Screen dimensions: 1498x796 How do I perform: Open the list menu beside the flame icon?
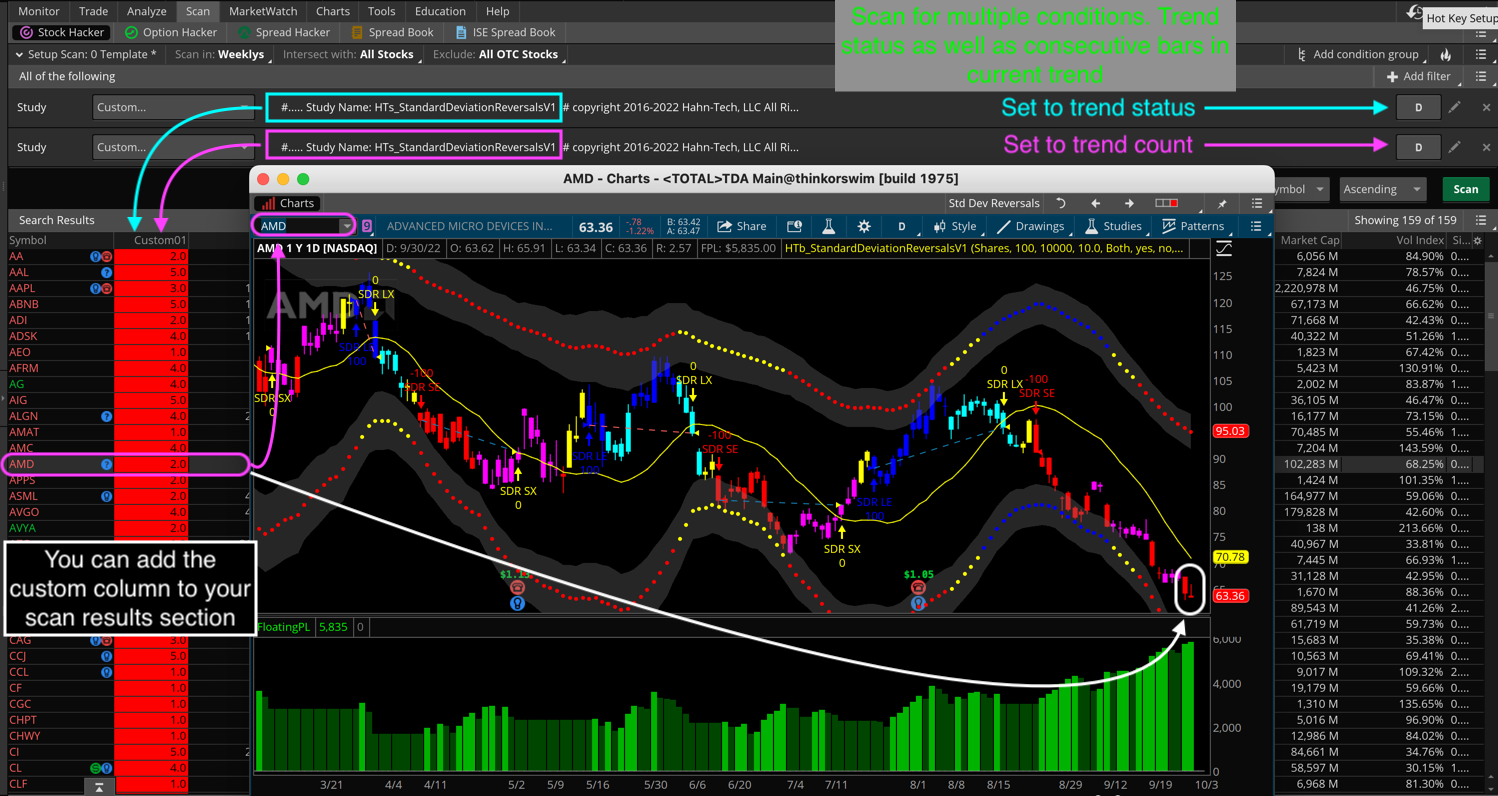pos(1481,54)
